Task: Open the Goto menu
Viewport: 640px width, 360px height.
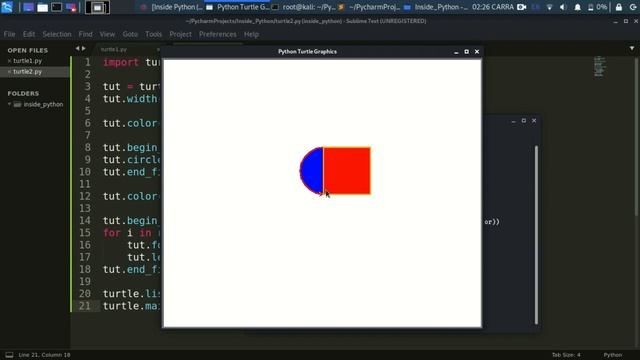Action: (130, 34)
